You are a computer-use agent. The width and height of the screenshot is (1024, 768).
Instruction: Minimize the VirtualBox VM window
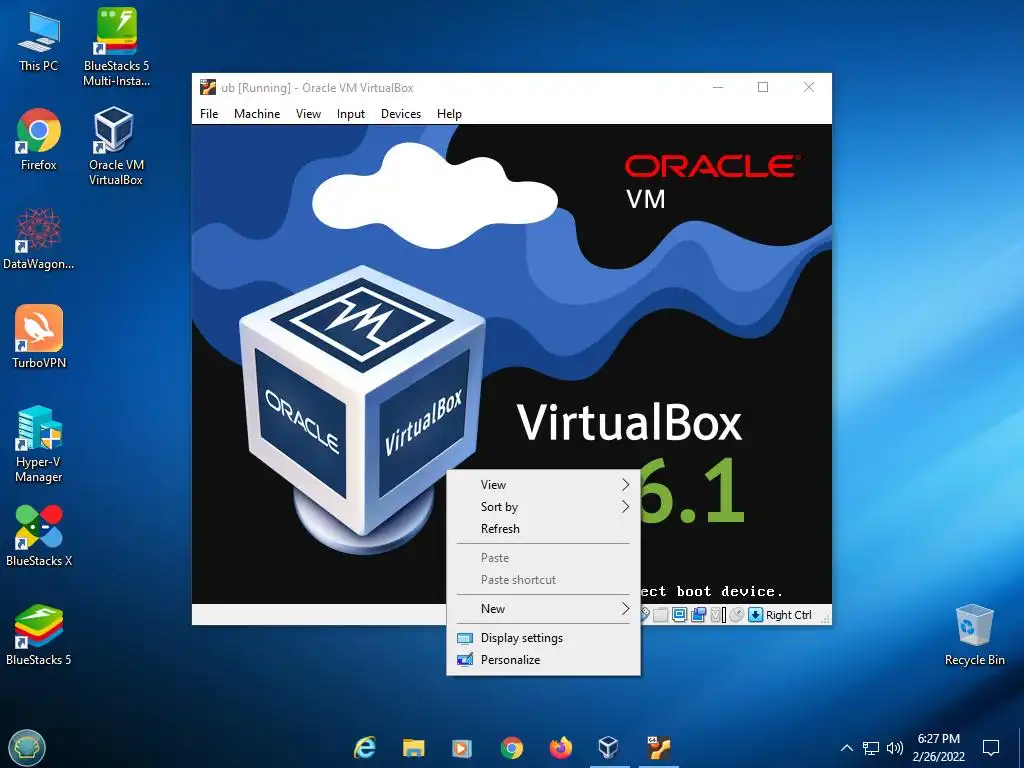[718, 88]
